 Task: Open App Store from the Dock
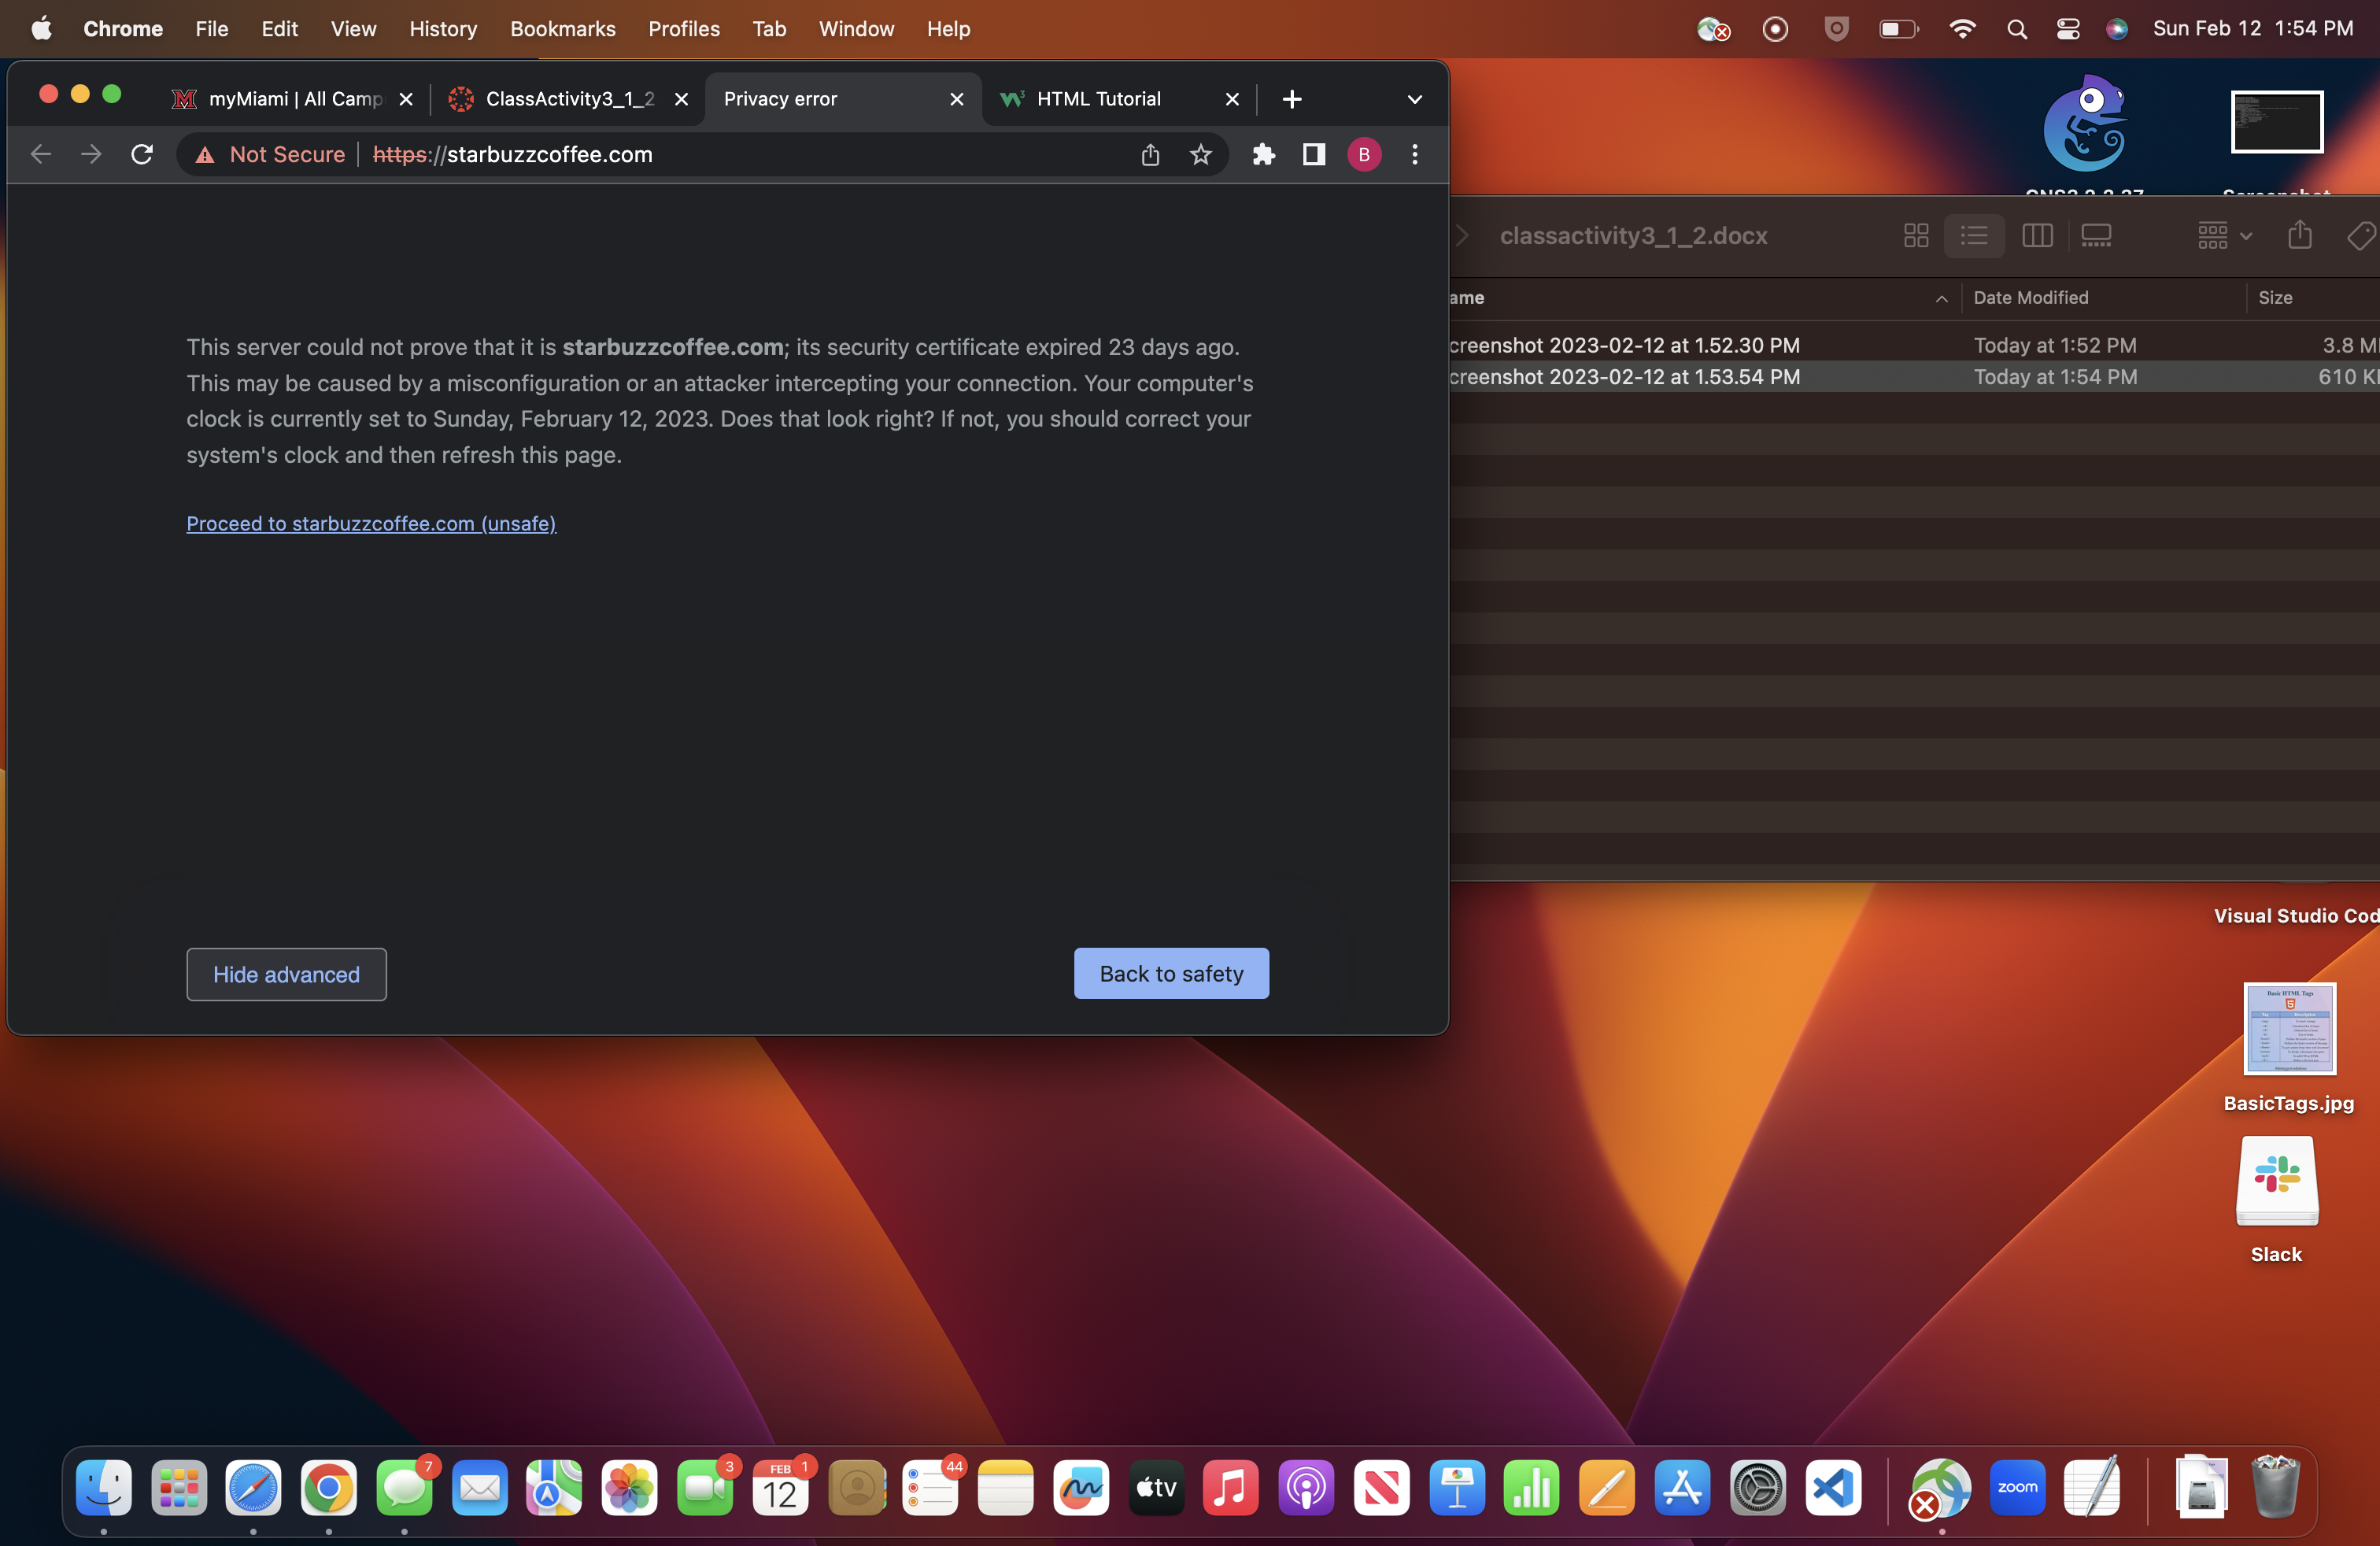pyautogui.click(x=1682, y=1488)
